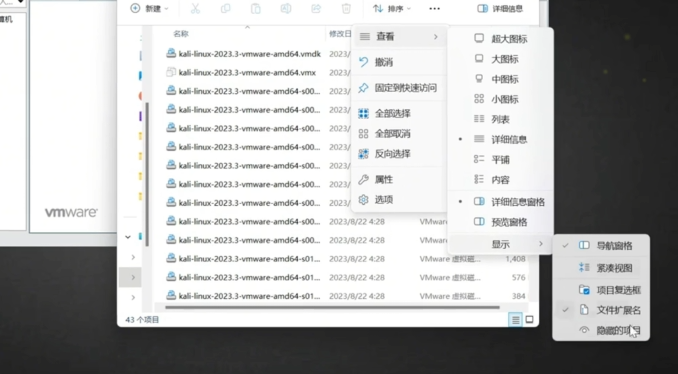Expand the highlighted navigation pane tree item

coord(133,277)
